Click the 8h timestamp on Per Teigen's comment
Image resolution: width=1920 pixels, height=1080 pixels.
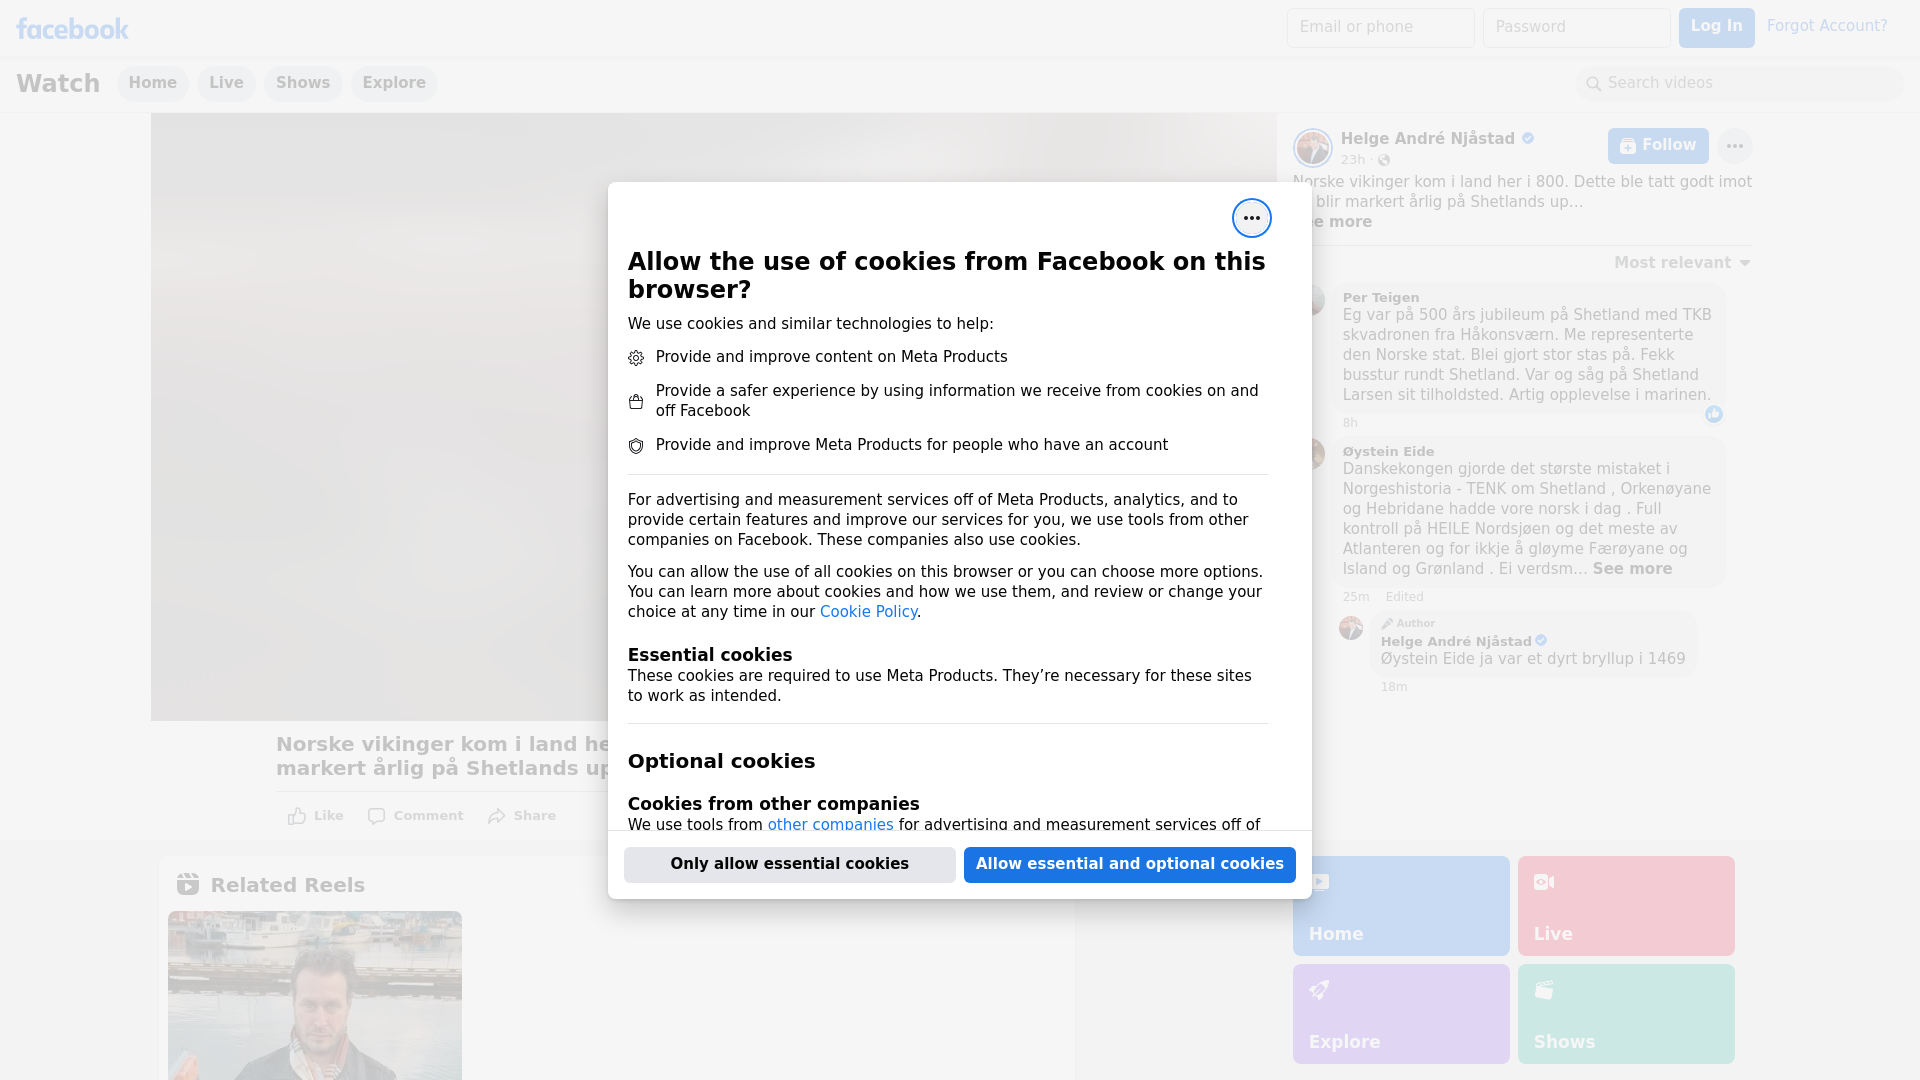coord(1350,423)
